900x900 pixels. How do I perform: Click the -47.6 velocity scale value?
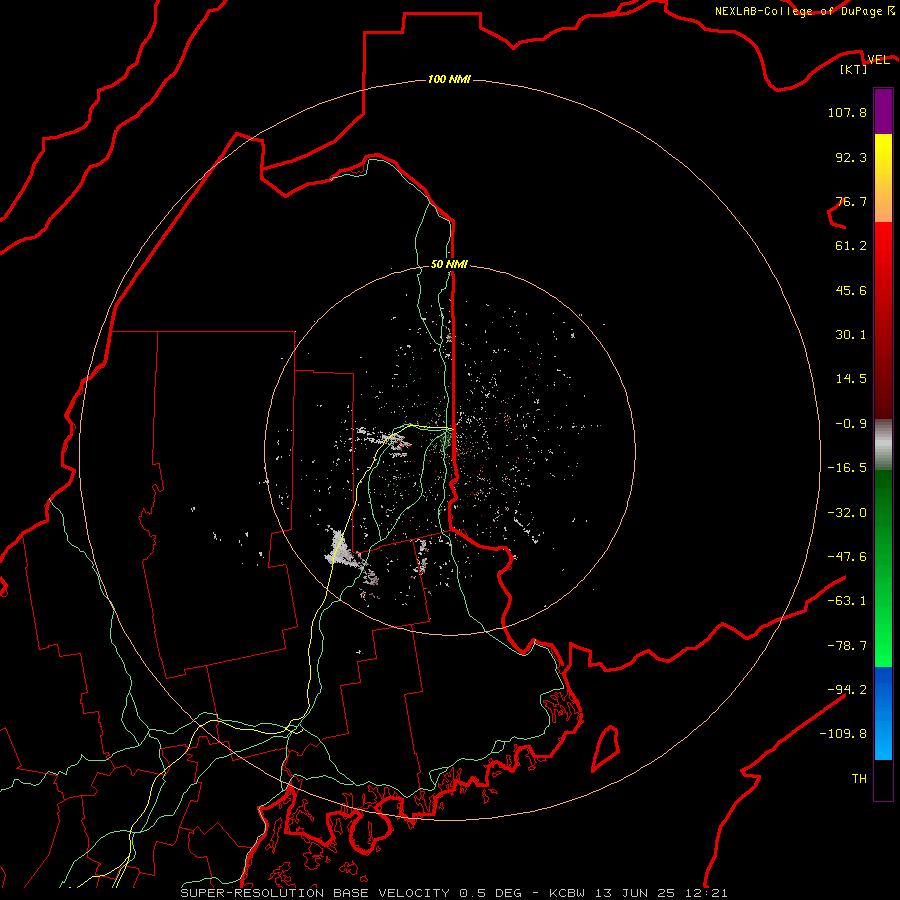(x=847, y=557)
